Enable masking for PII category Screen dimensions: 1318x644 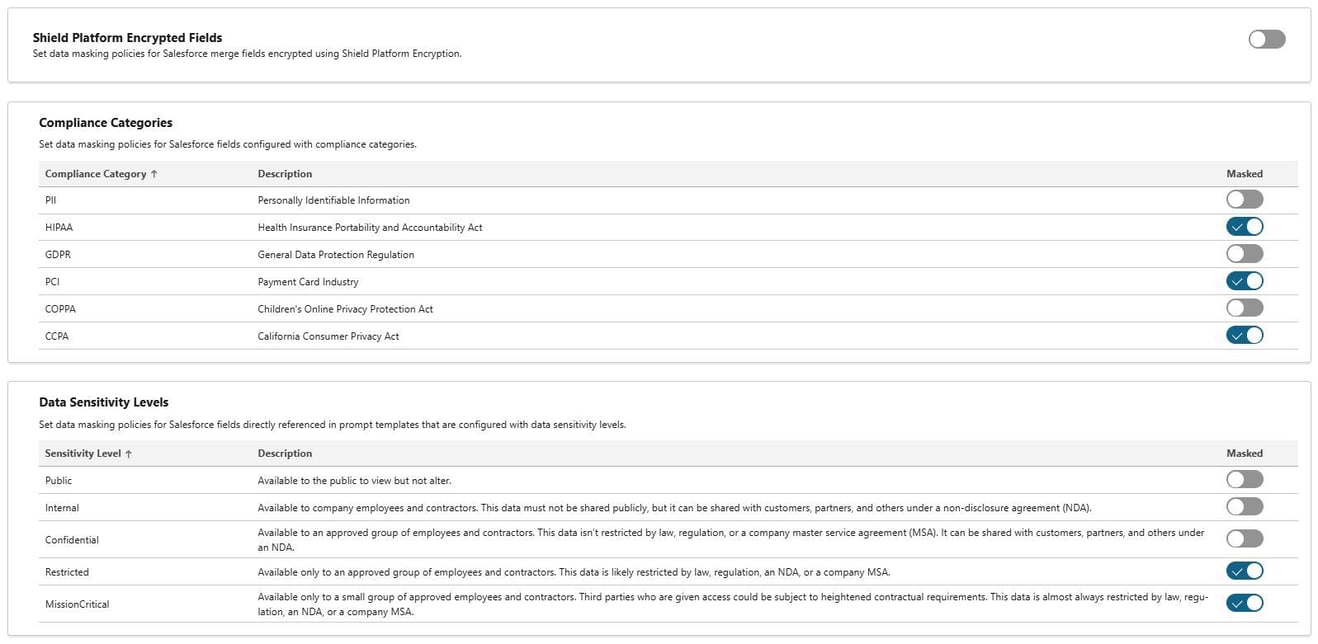1244,198
